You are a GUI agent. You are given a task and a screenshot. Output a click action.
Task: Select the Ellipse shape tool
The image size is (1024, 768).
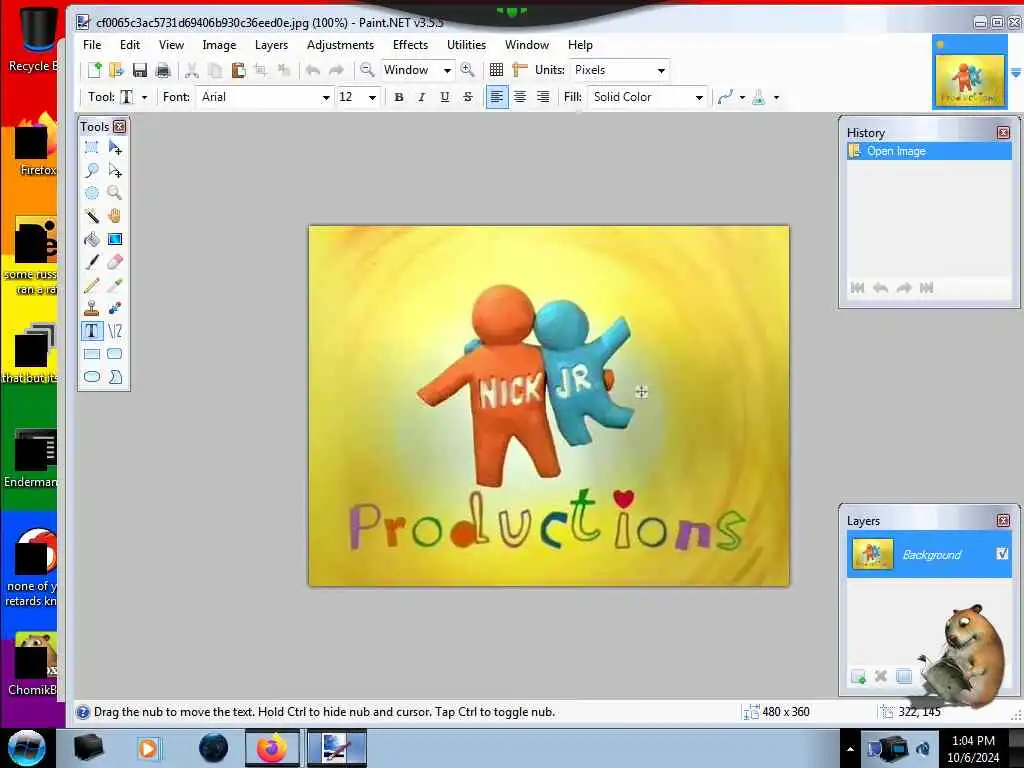pyautogui.click(x=92, y=377)
